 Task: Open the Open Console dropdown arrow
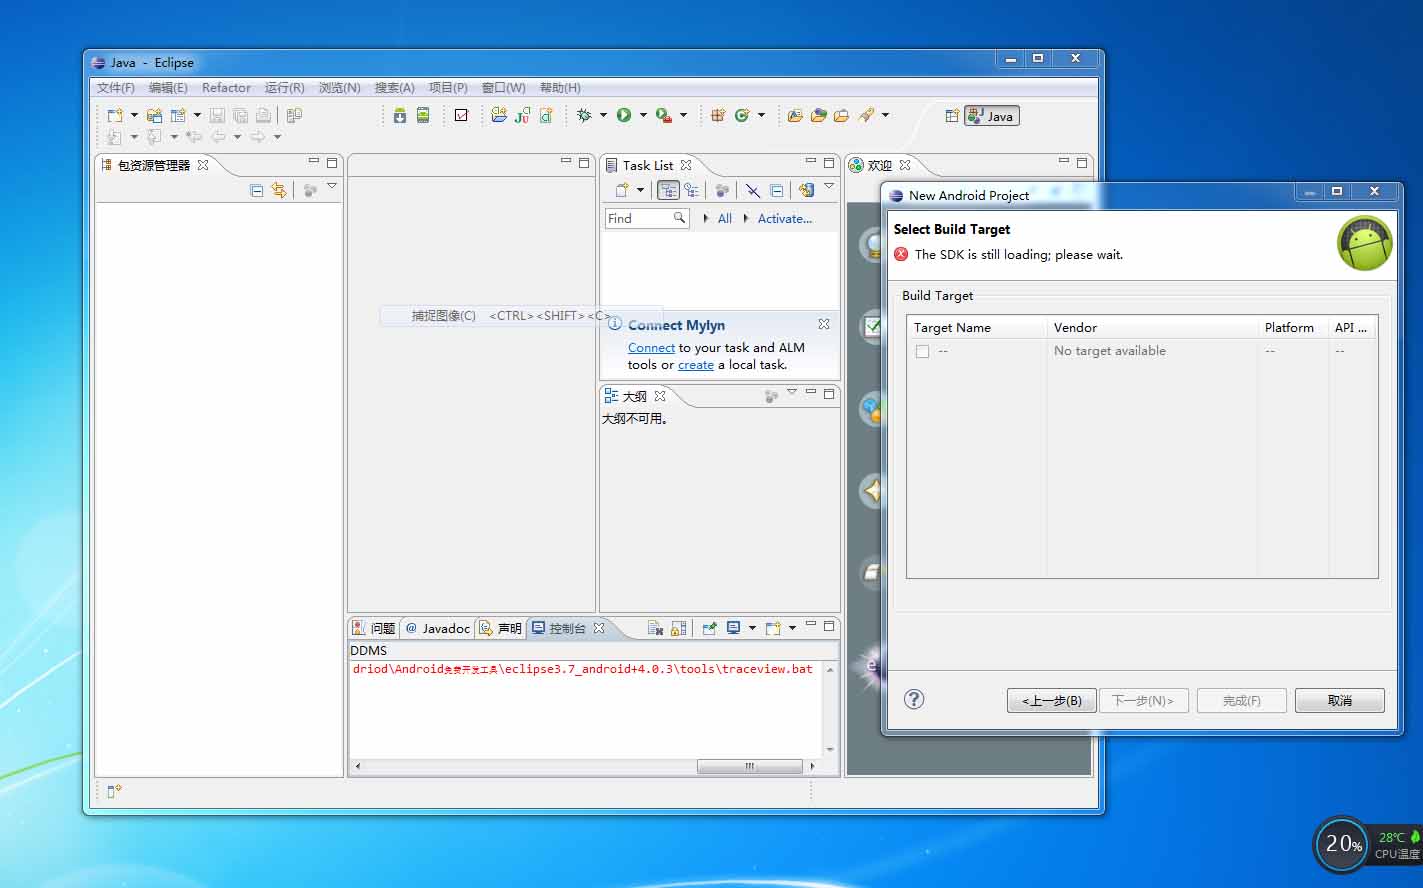(792, 628)
